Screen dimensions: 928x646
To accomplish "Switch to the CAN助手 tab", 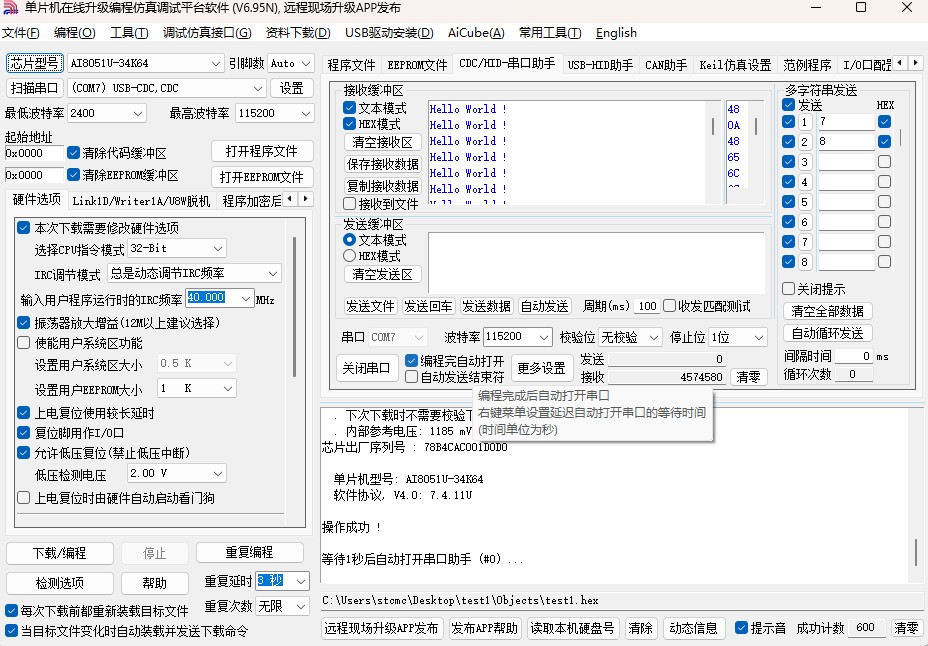I will pos(666,64).
